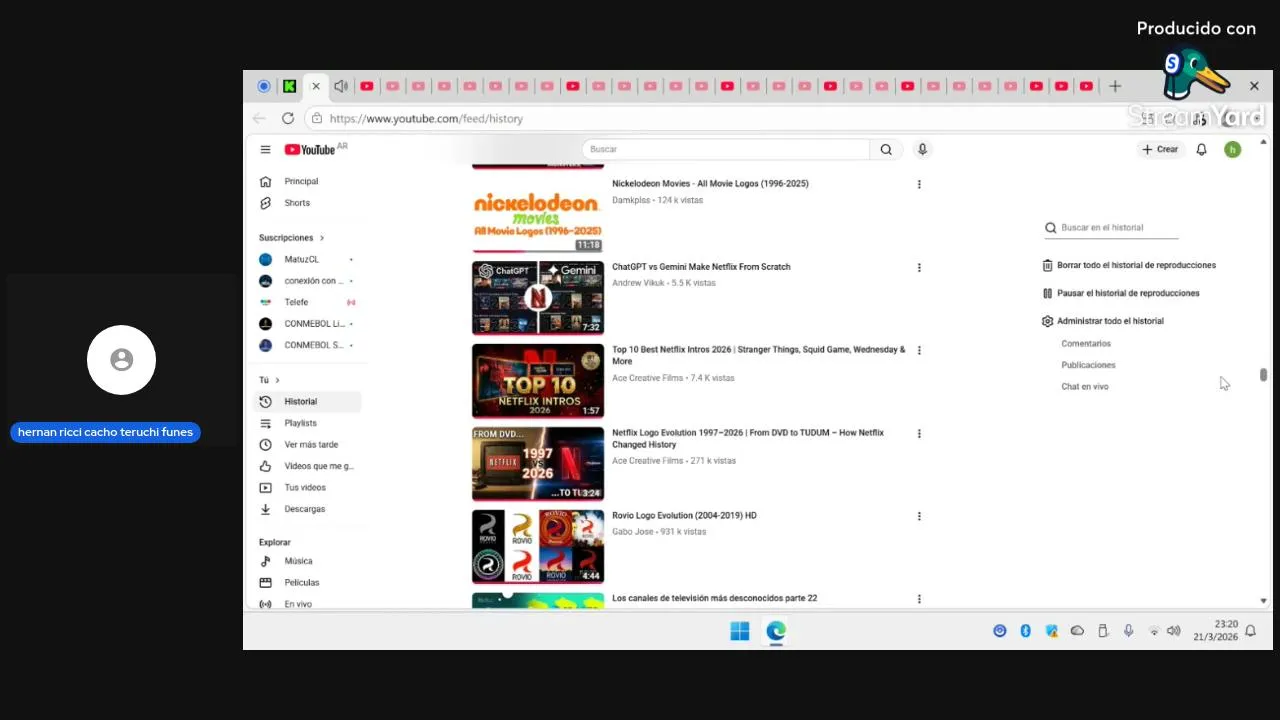Image resolution: width=1280 pixels, height=720 pixels.
Task: Click scrollbar down arrow
Action: click(1263, 601)
